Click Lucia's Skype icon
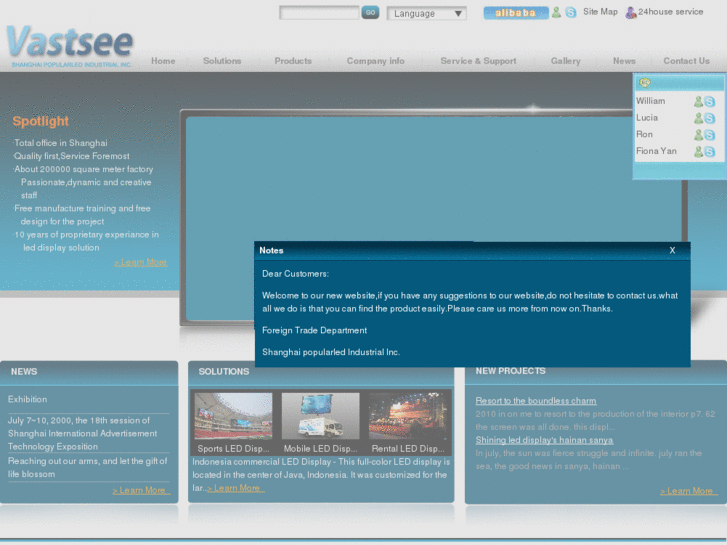 (709, 118)
